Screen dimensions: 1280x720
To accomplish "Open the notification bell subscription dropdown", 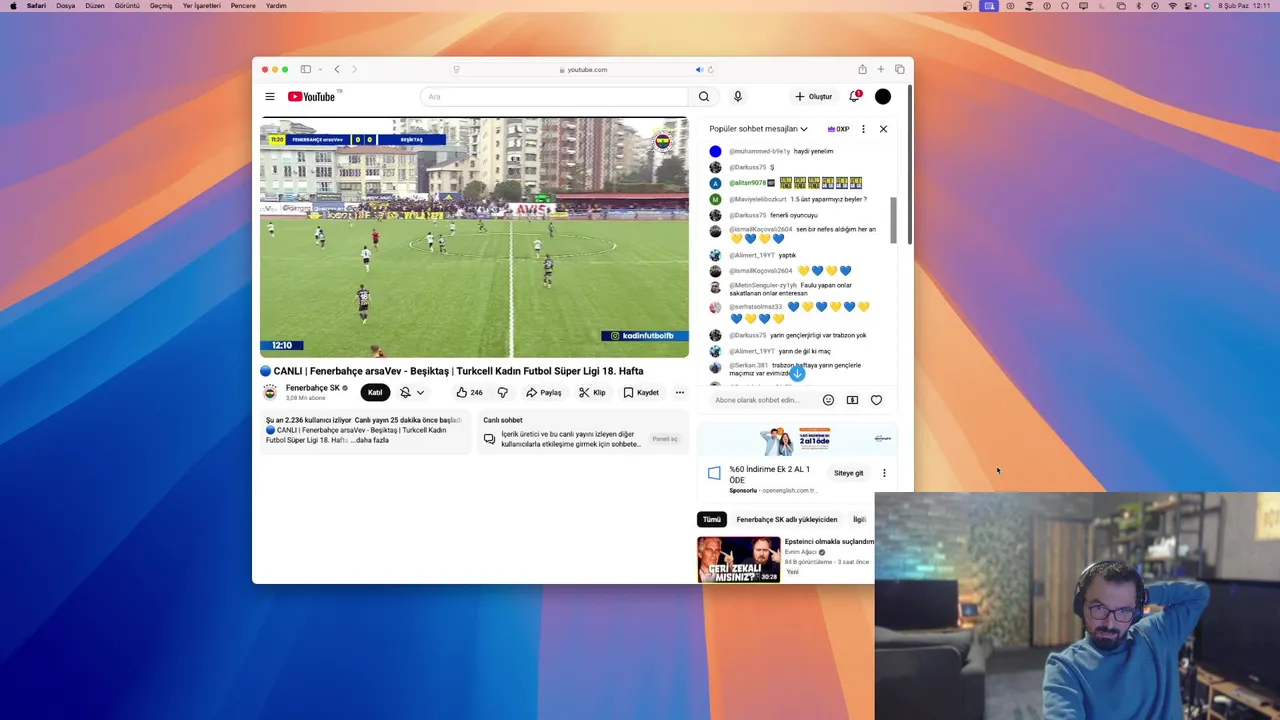I will click(412, 393).
